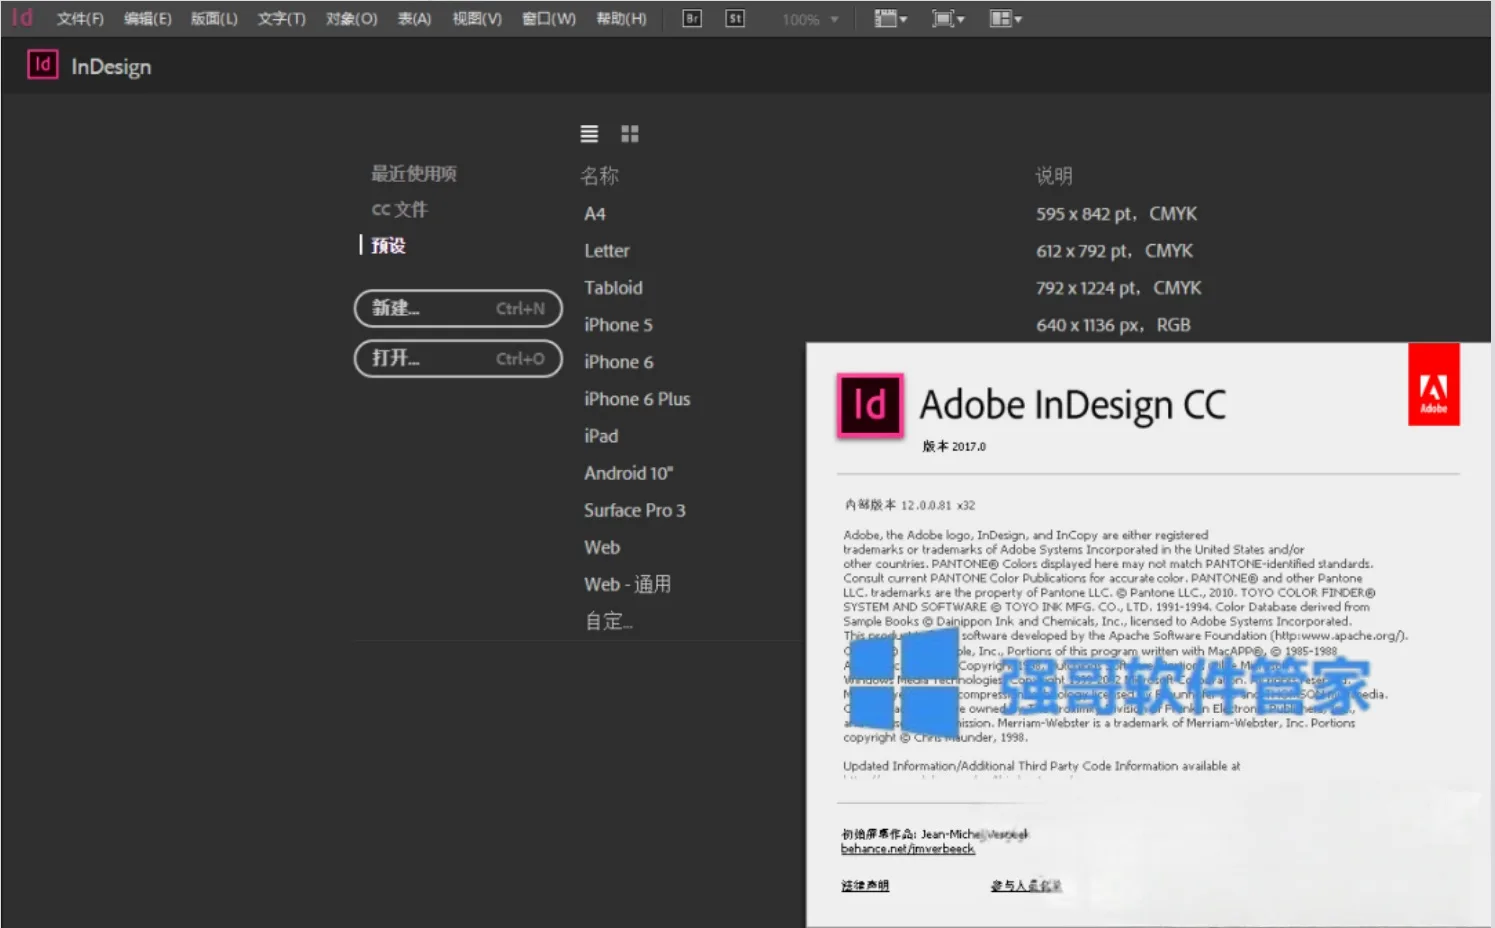This screenshot has height=928, width=1495.
Task: Choose the Tabloid preset
Action: 613,288
